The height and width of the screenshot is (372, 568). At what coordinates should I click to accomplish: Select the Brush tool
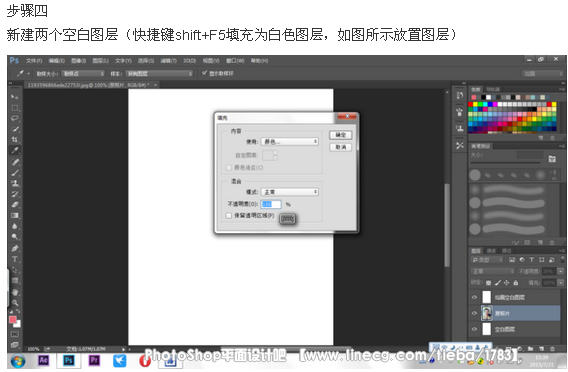[14, 172]
